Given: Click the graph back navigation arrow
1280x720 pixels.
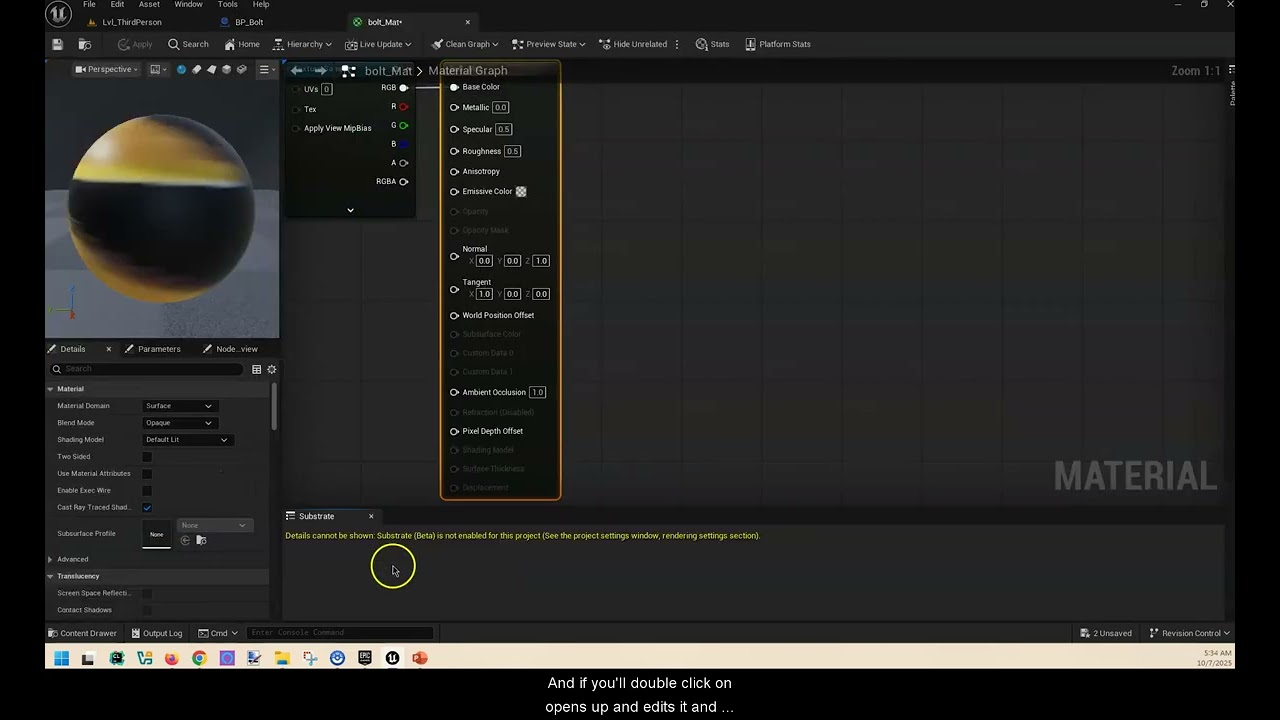Looking at the screenshot, I should click(297, 70).
